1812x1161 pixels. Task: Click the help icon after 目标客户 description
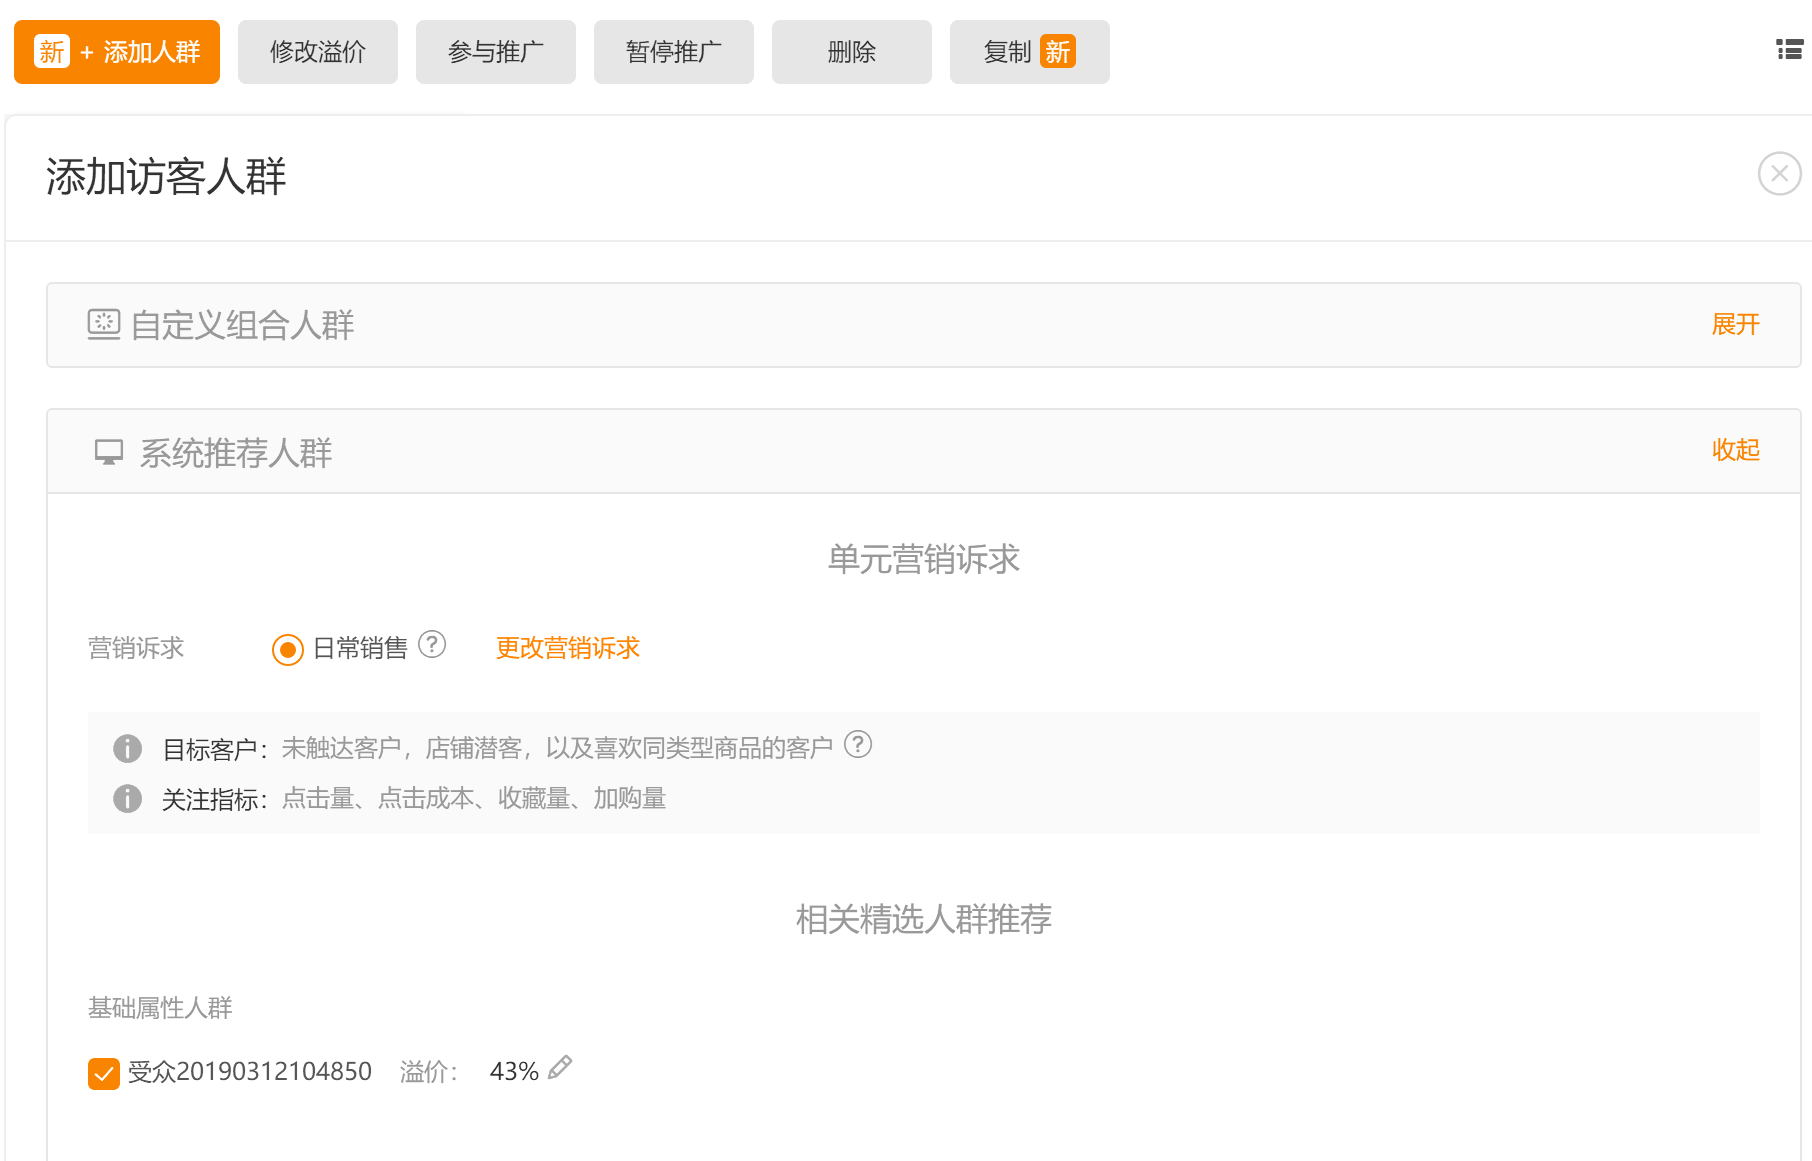pos(858,744)
